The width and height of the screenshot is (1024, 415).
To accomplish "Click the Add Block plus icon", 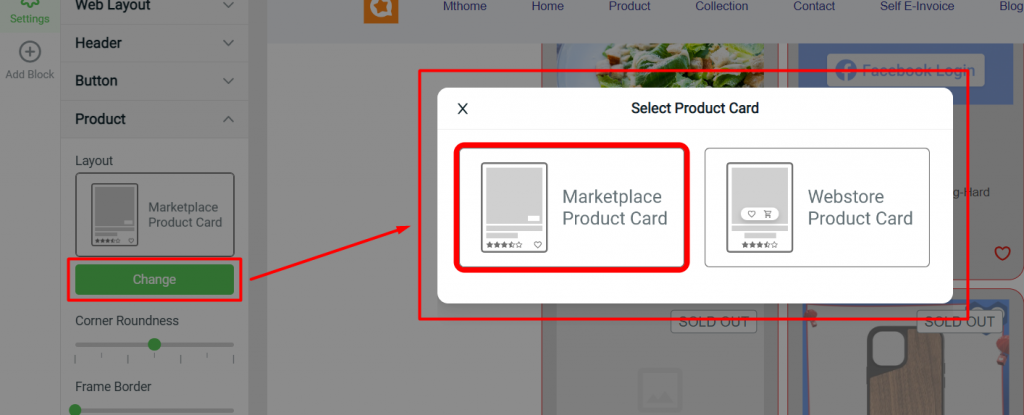I will tap(30, 52).
